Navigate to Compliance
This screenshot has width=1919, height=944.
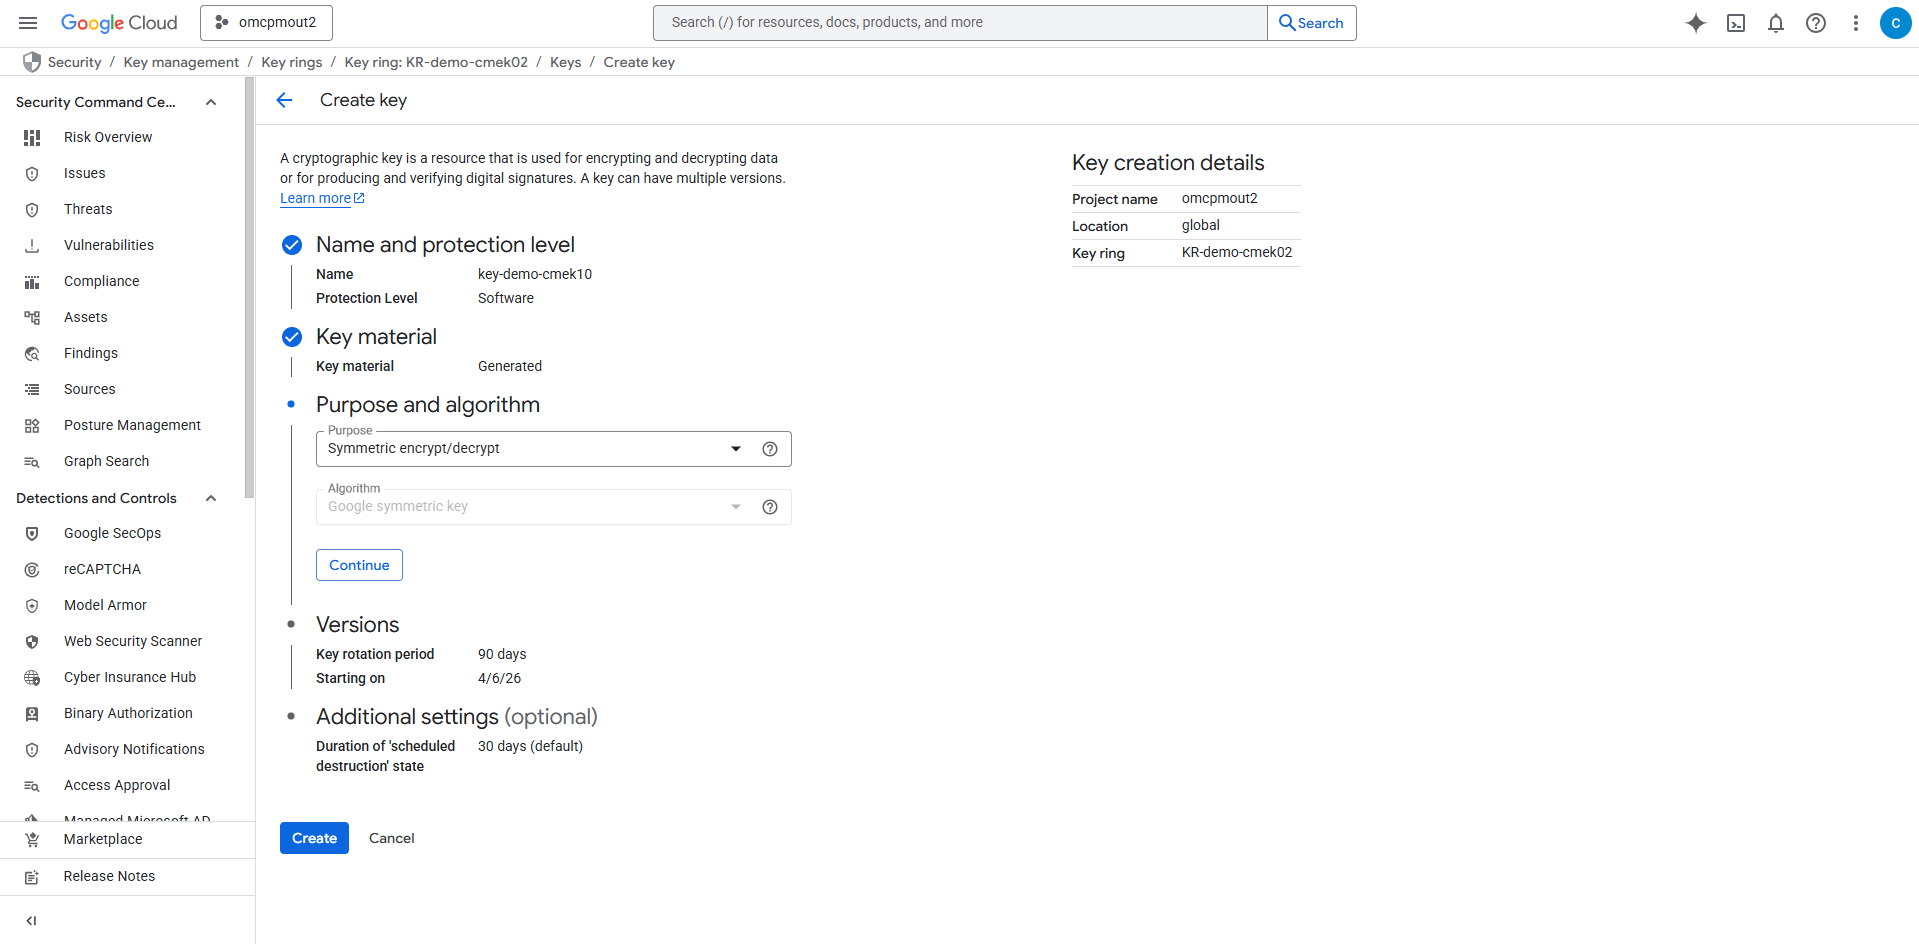coord(101,281)
